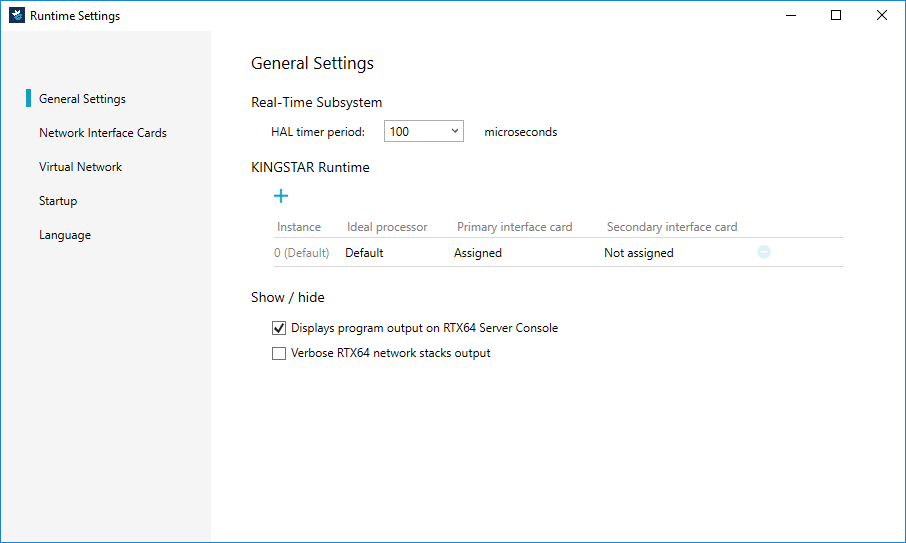Minimize the Runtime Settings window
The image size is (906, 543).
(790, 15)
